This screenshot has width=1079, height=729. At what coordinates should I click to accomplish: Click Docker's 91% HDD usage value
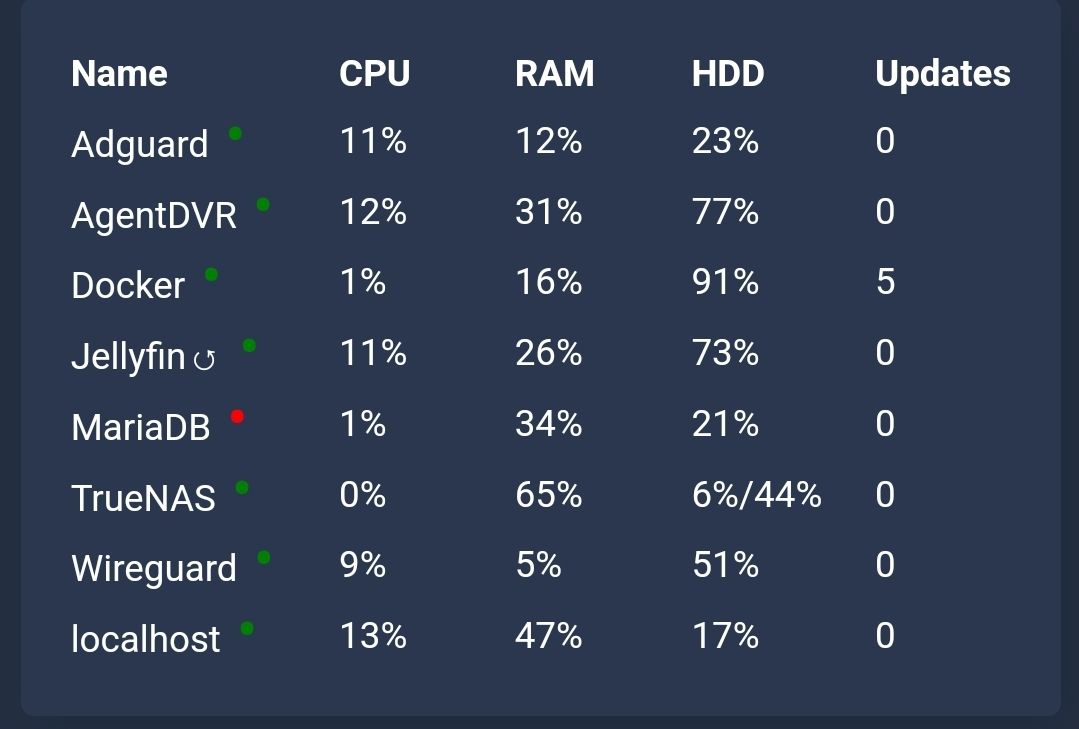click(725, 282)
